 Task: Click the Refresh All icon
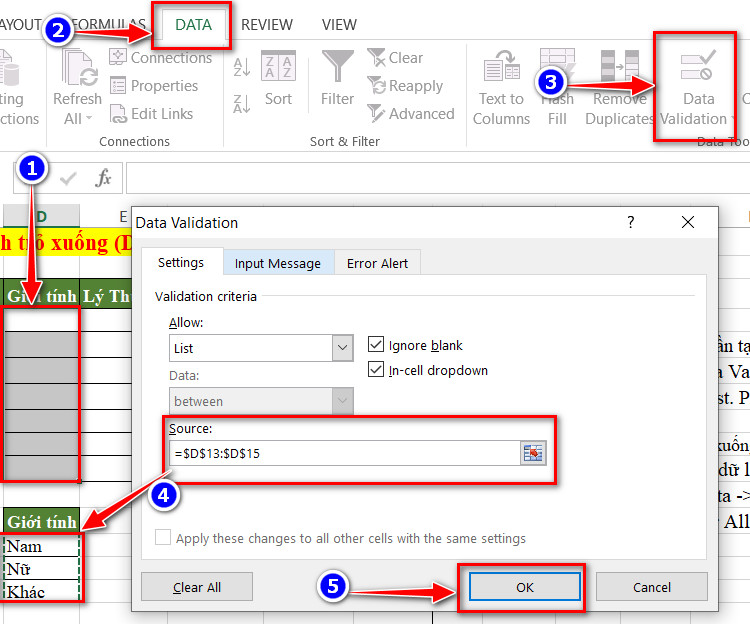(79, 69)
